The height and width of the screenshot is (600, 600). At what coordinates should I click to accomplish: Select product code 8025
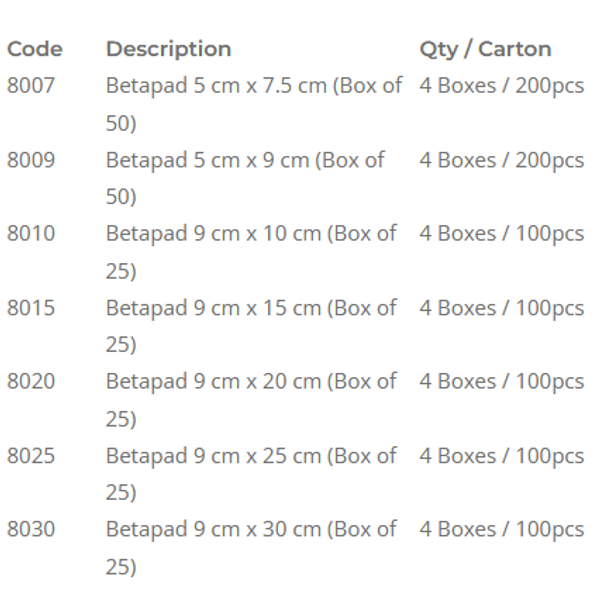click(x=31, y=456)
